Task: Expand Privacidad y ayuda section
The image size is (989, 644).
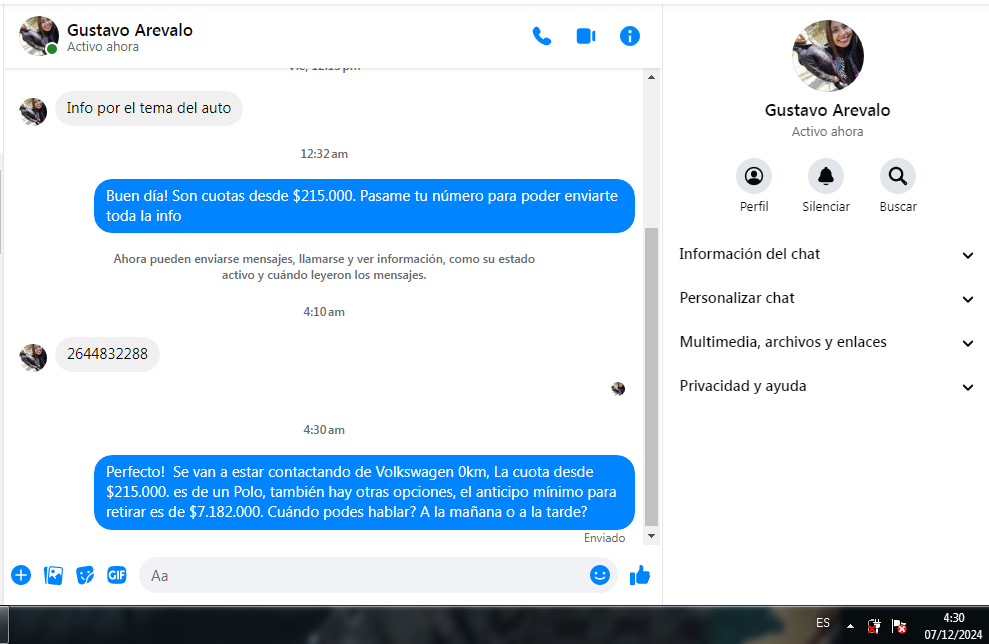Action: (x=826, y=387)
